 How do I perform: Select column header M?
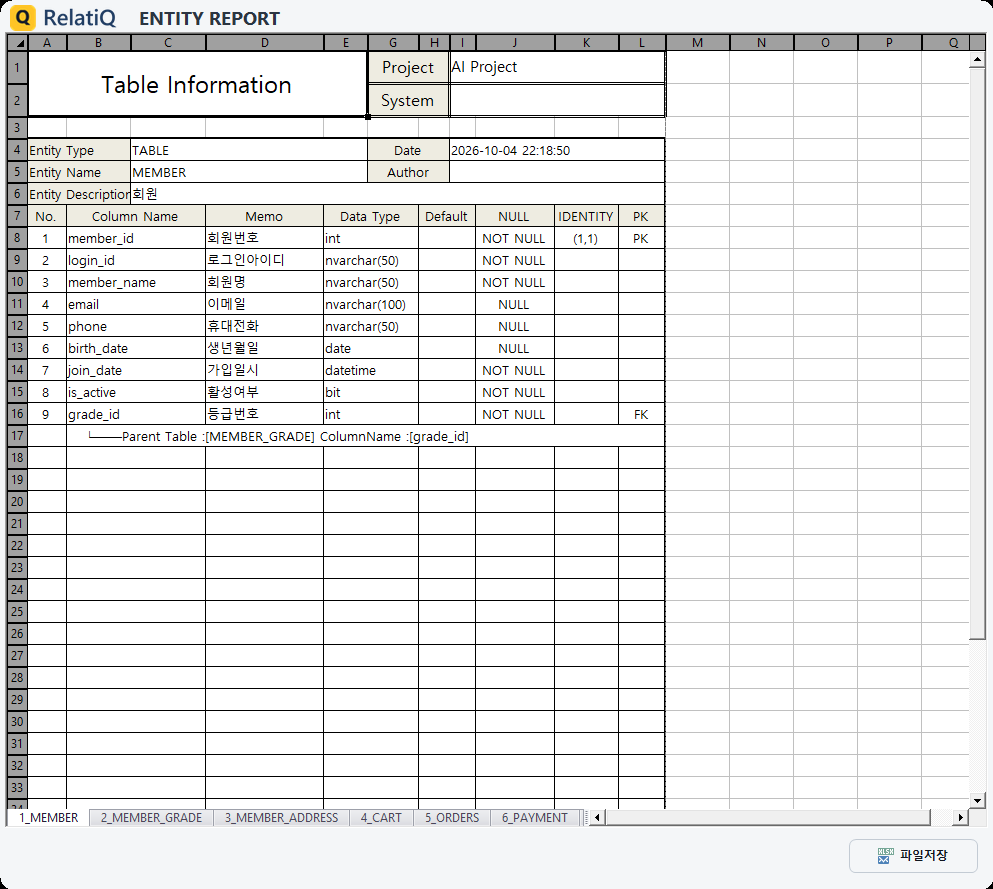tap(697, 42)
